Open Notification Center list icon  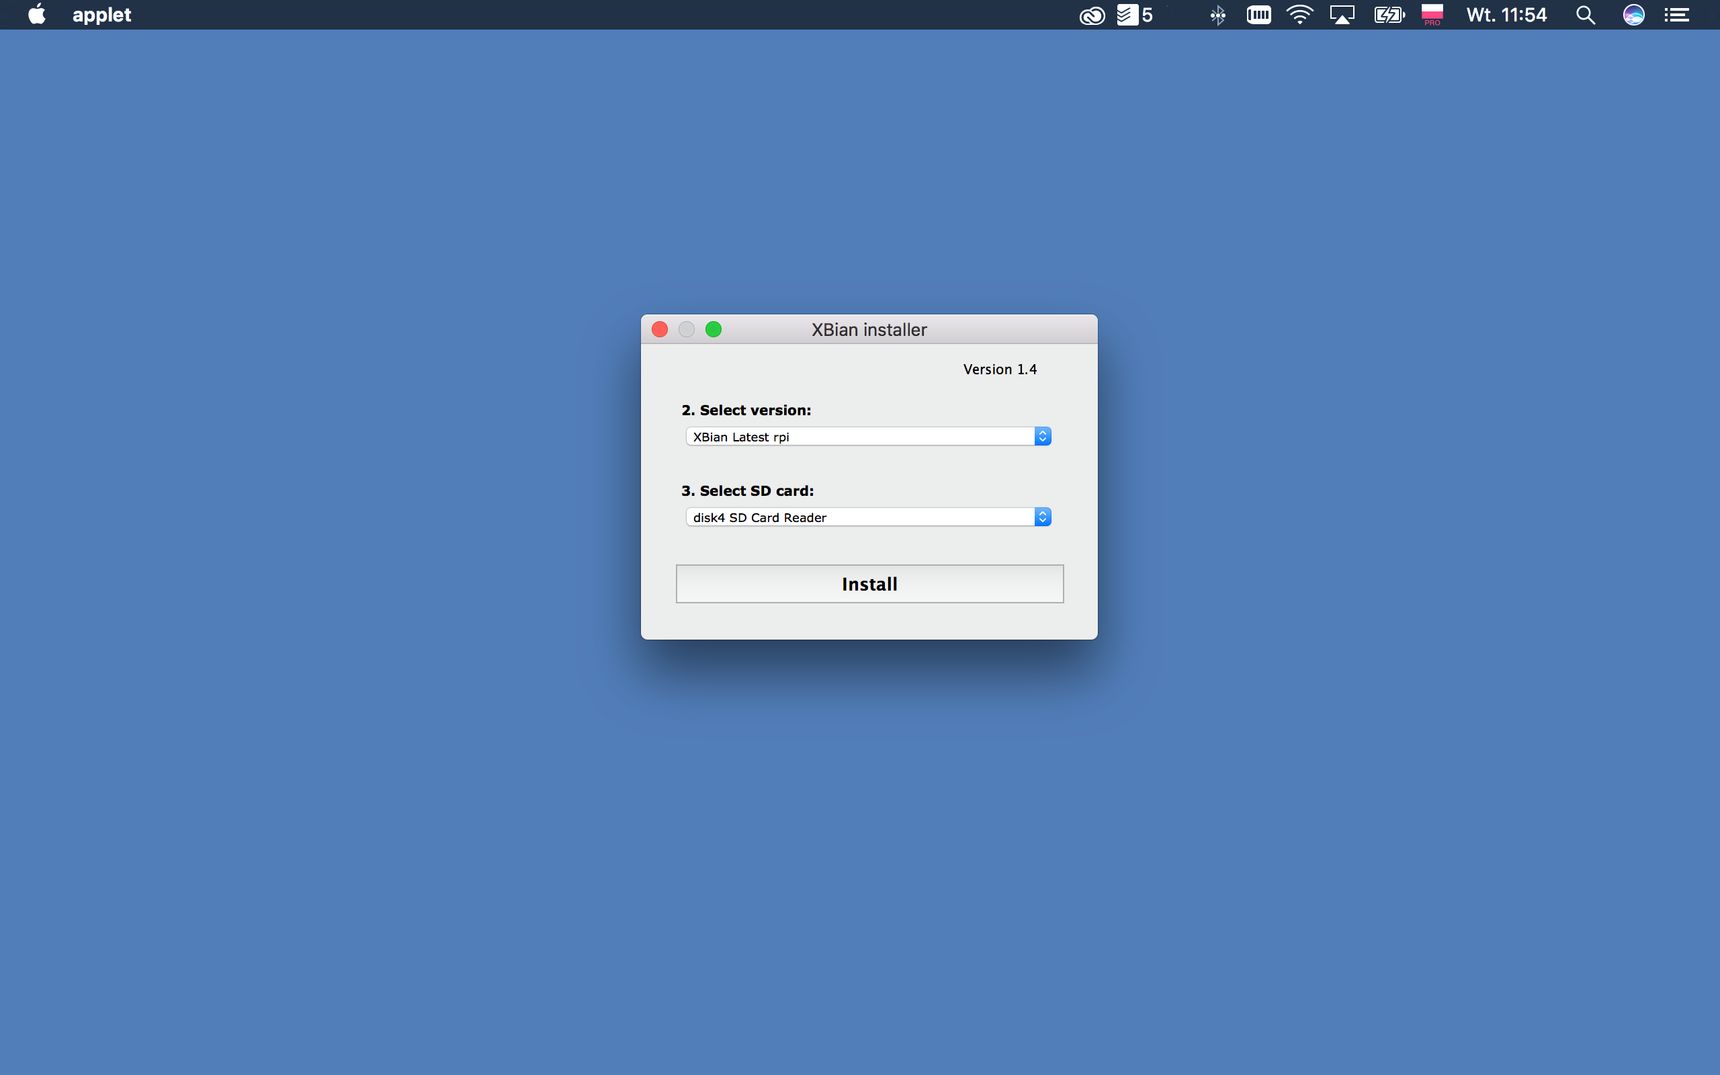tap(1677, 15)
